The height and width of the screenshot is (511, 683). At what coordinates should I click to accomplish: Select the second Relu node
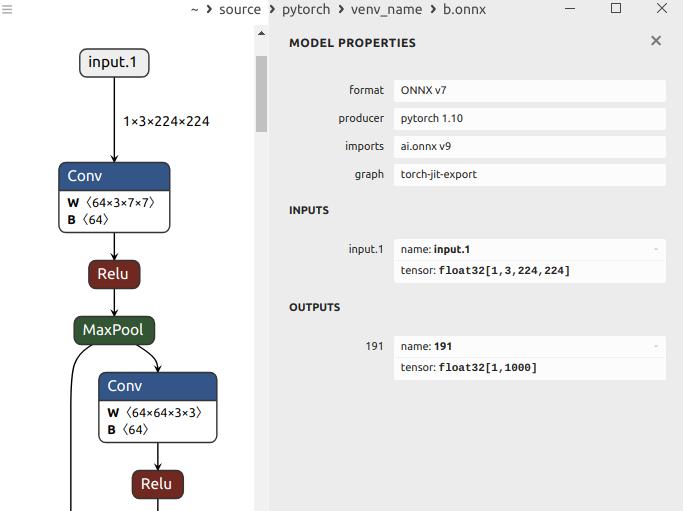[x=157, y=484]
